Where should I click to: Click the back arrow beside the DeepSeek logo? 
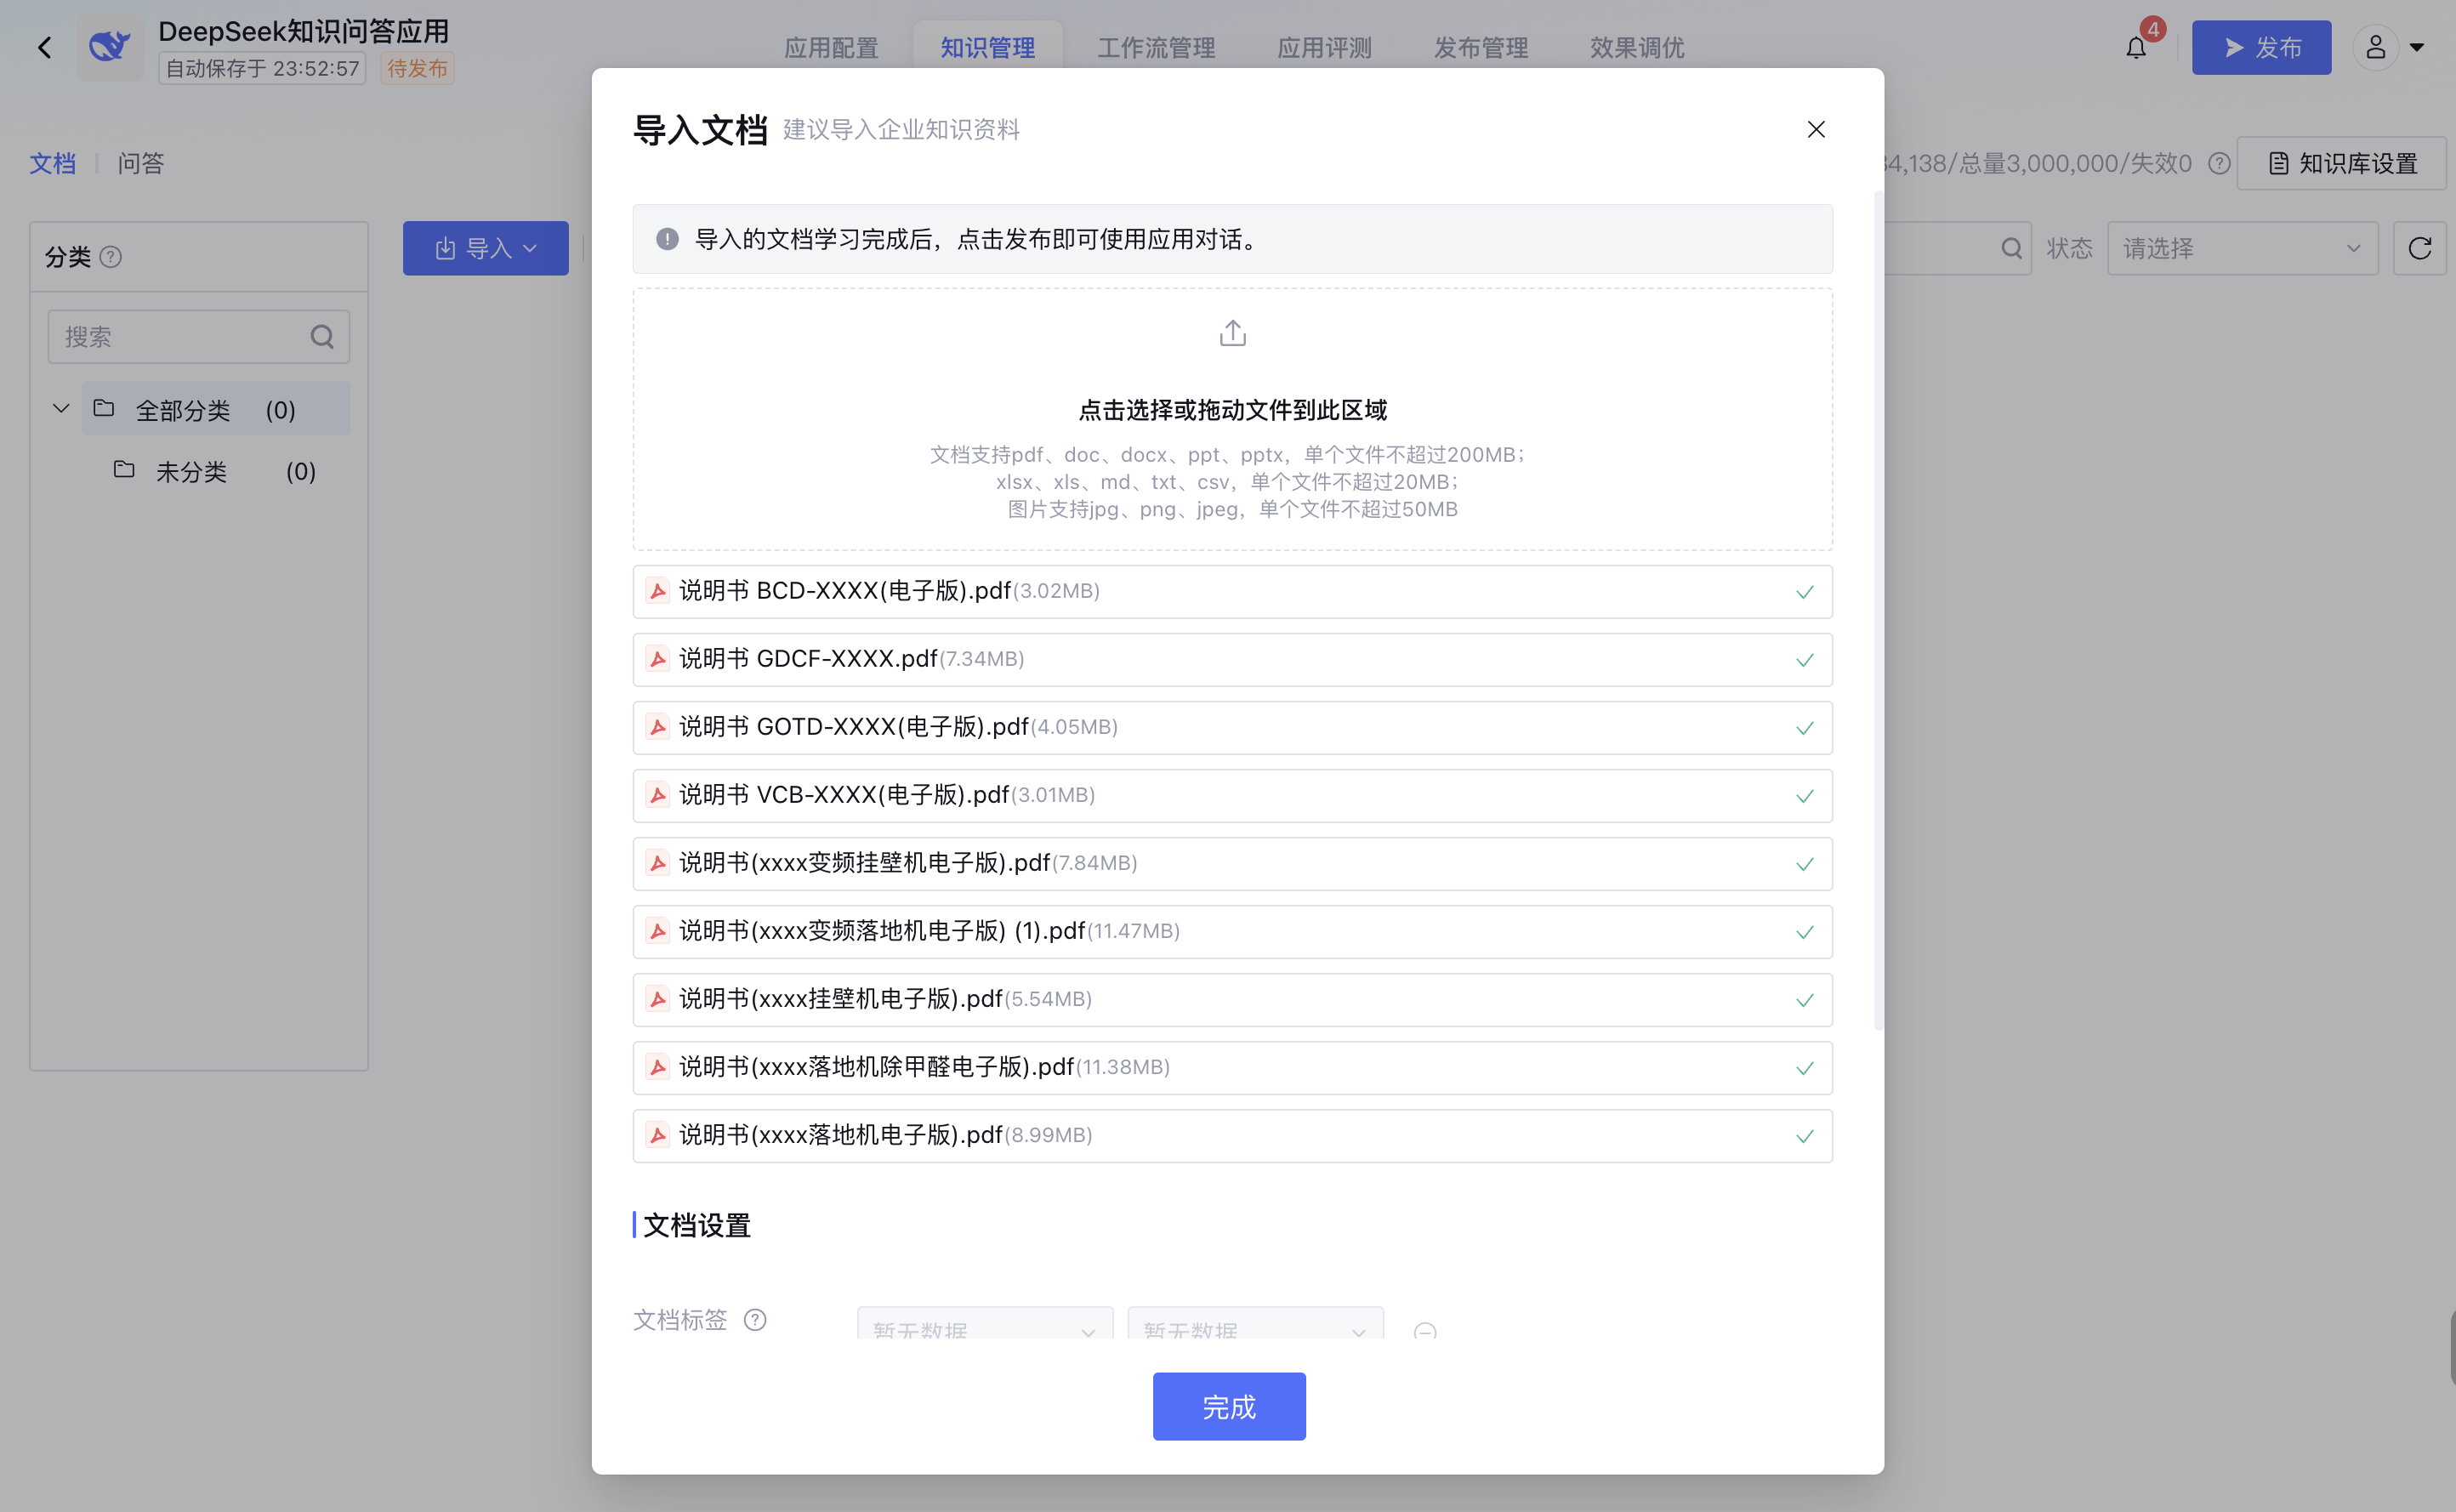tap(44, 47)
